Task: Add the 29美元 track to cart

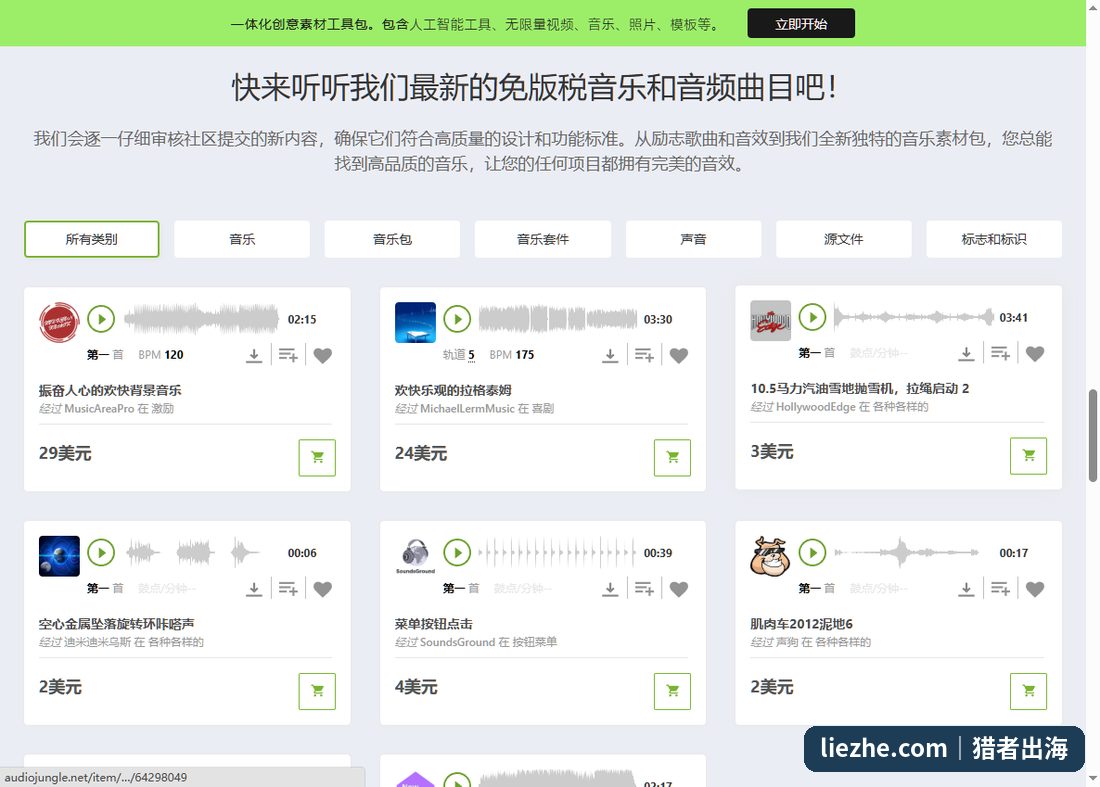Action: click(317, 457)
